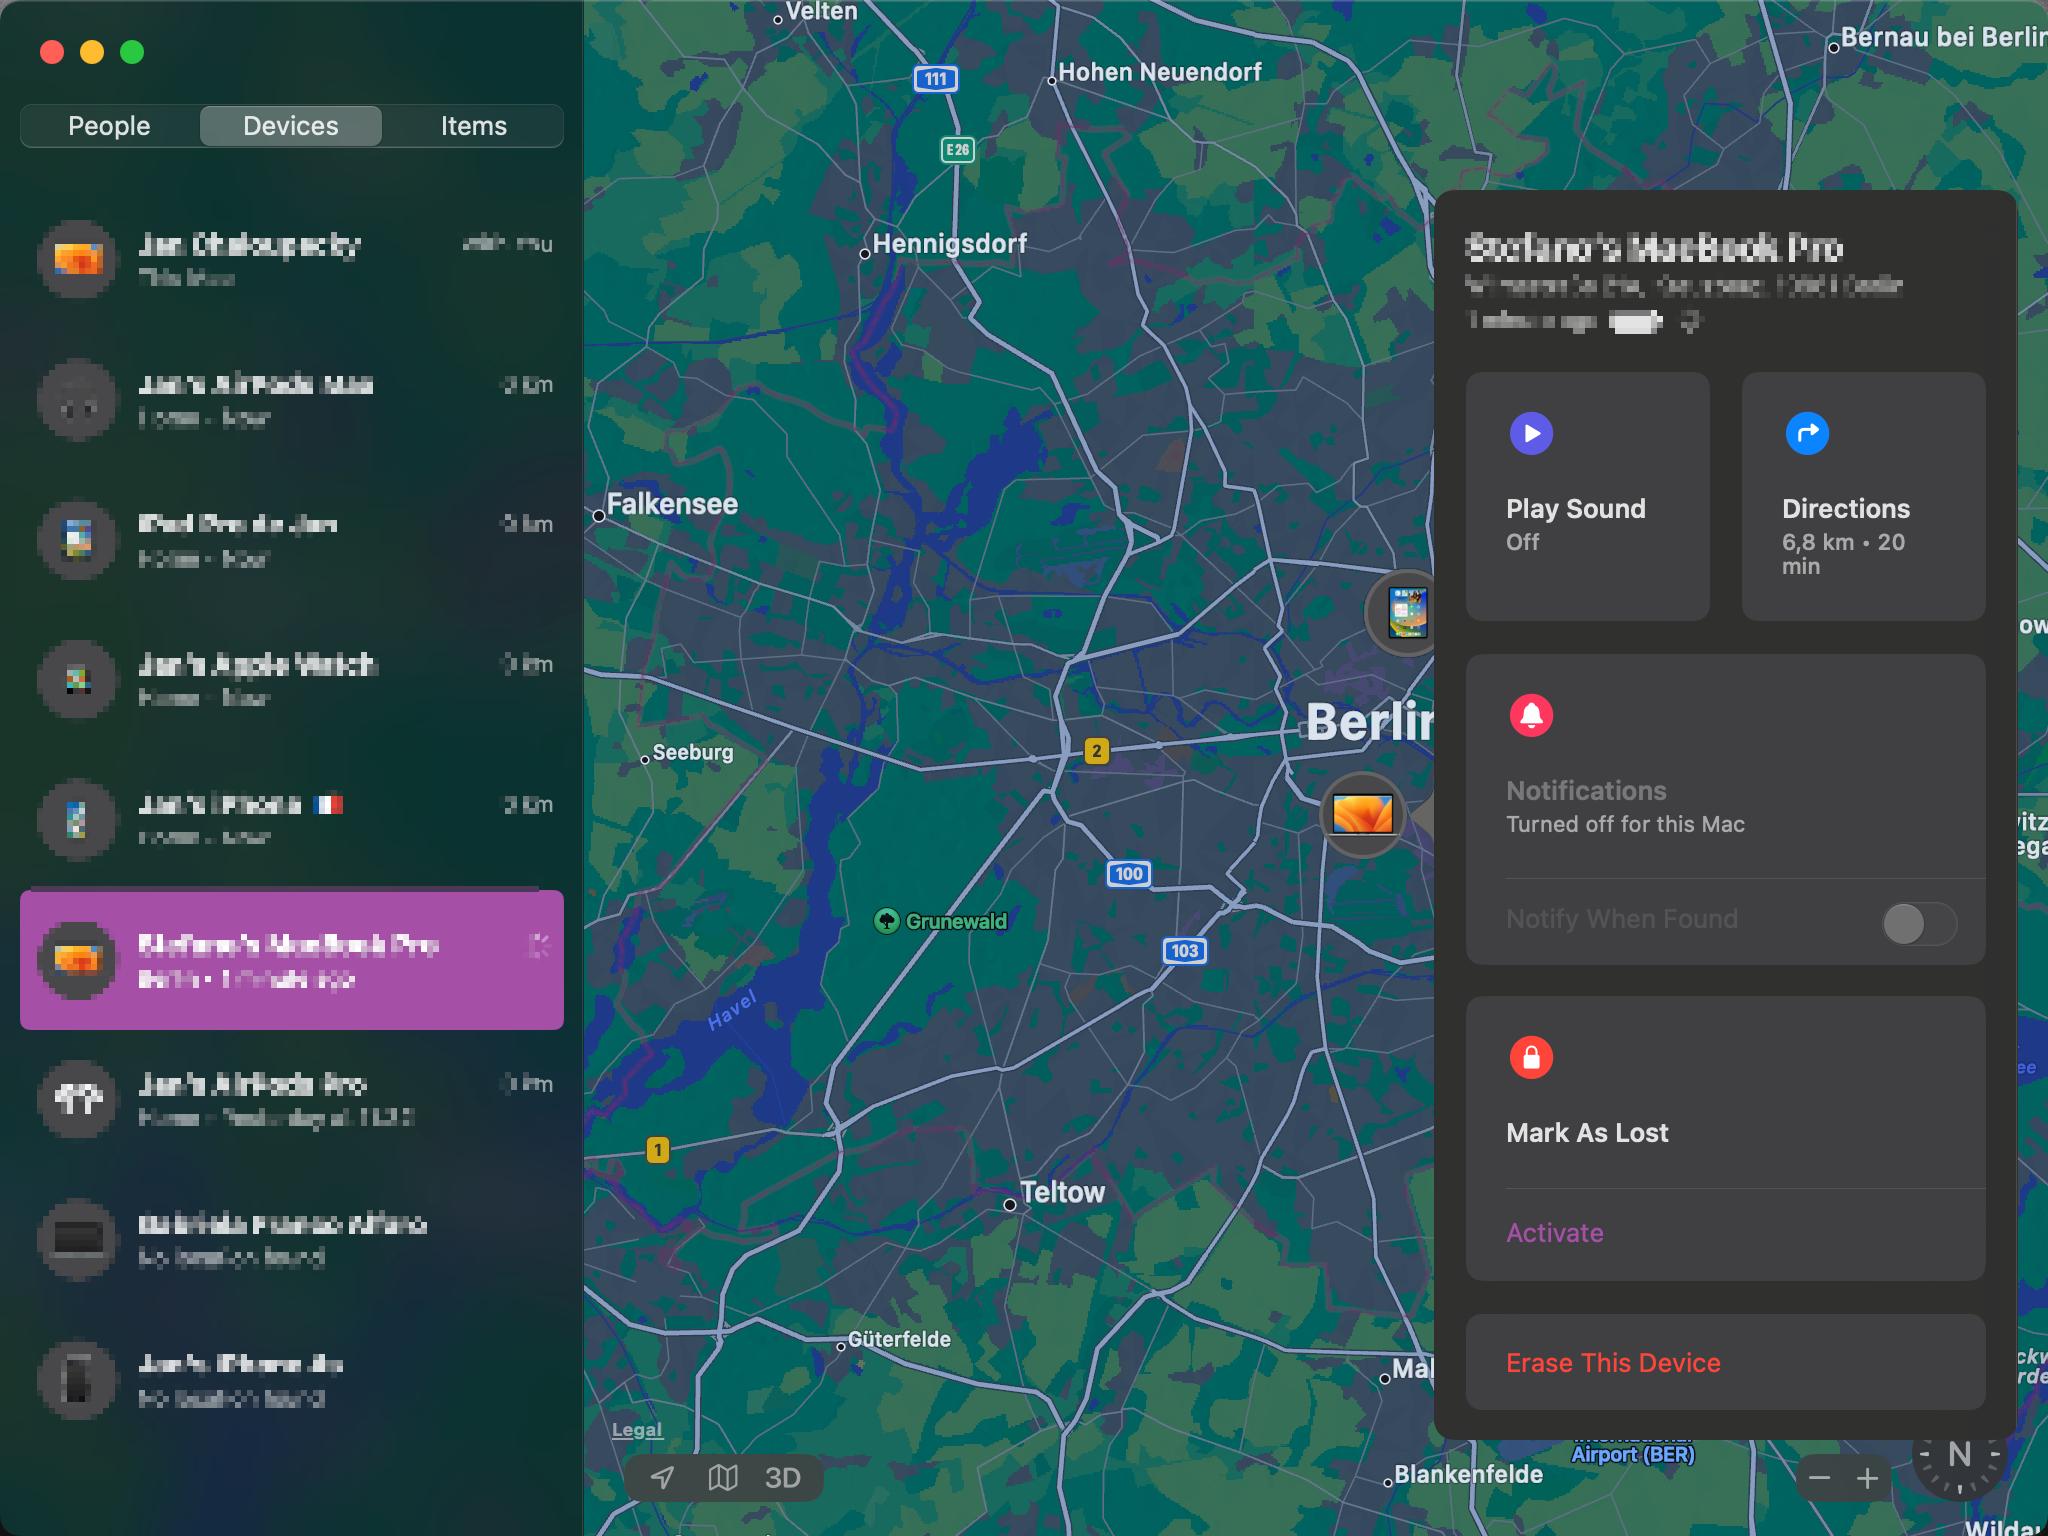Click the purple play icon under Stefano's MacBook Pro

[x=1531, y=433]
